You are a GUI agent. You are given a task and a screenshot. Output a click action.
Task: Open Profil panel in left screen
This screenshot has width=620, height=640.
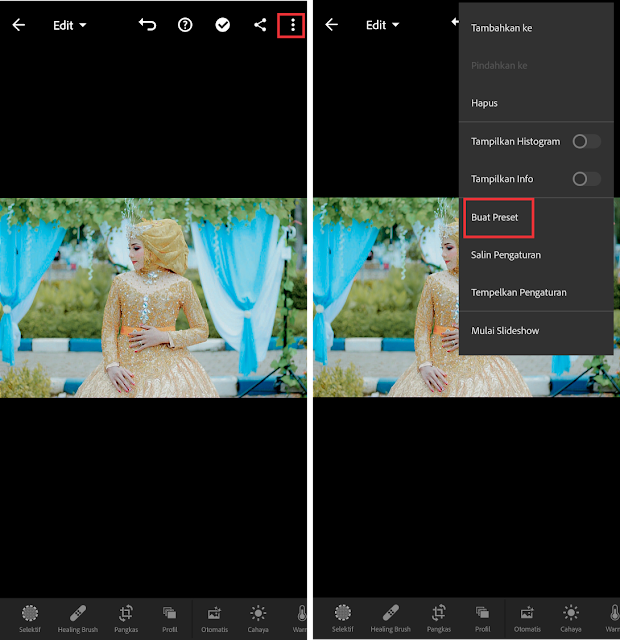169,618
